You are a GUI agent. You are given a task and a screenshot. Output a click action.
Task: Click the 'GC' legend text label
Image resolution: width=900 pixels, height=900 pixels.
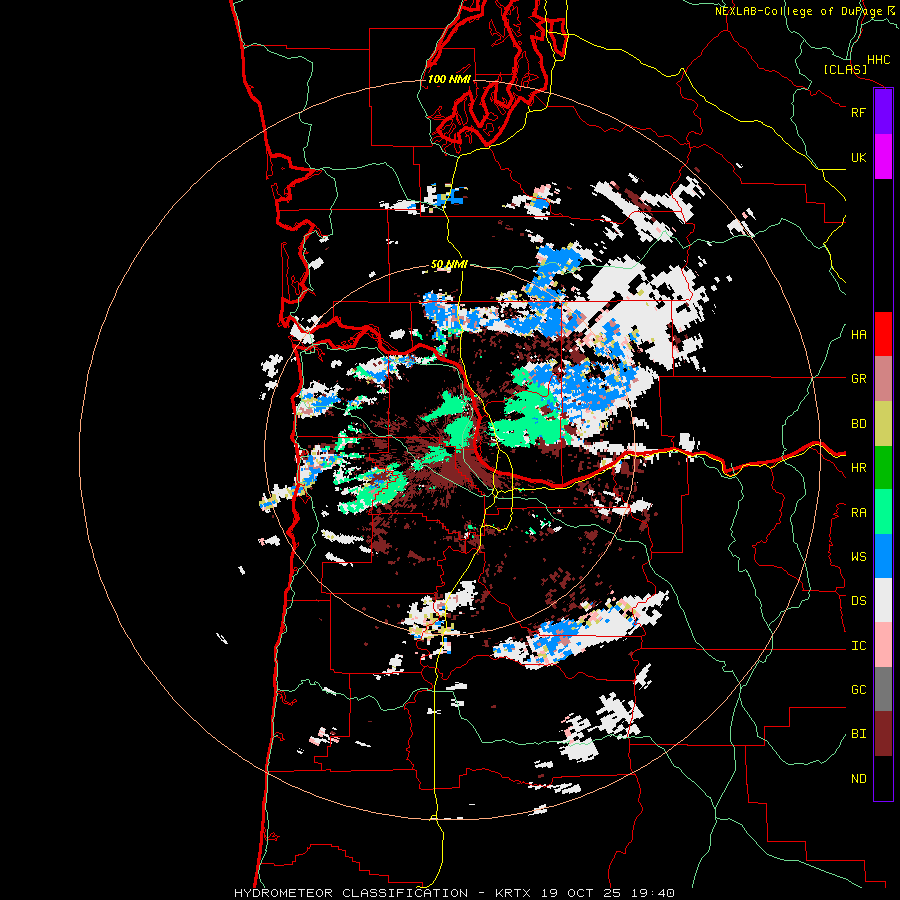858,690
